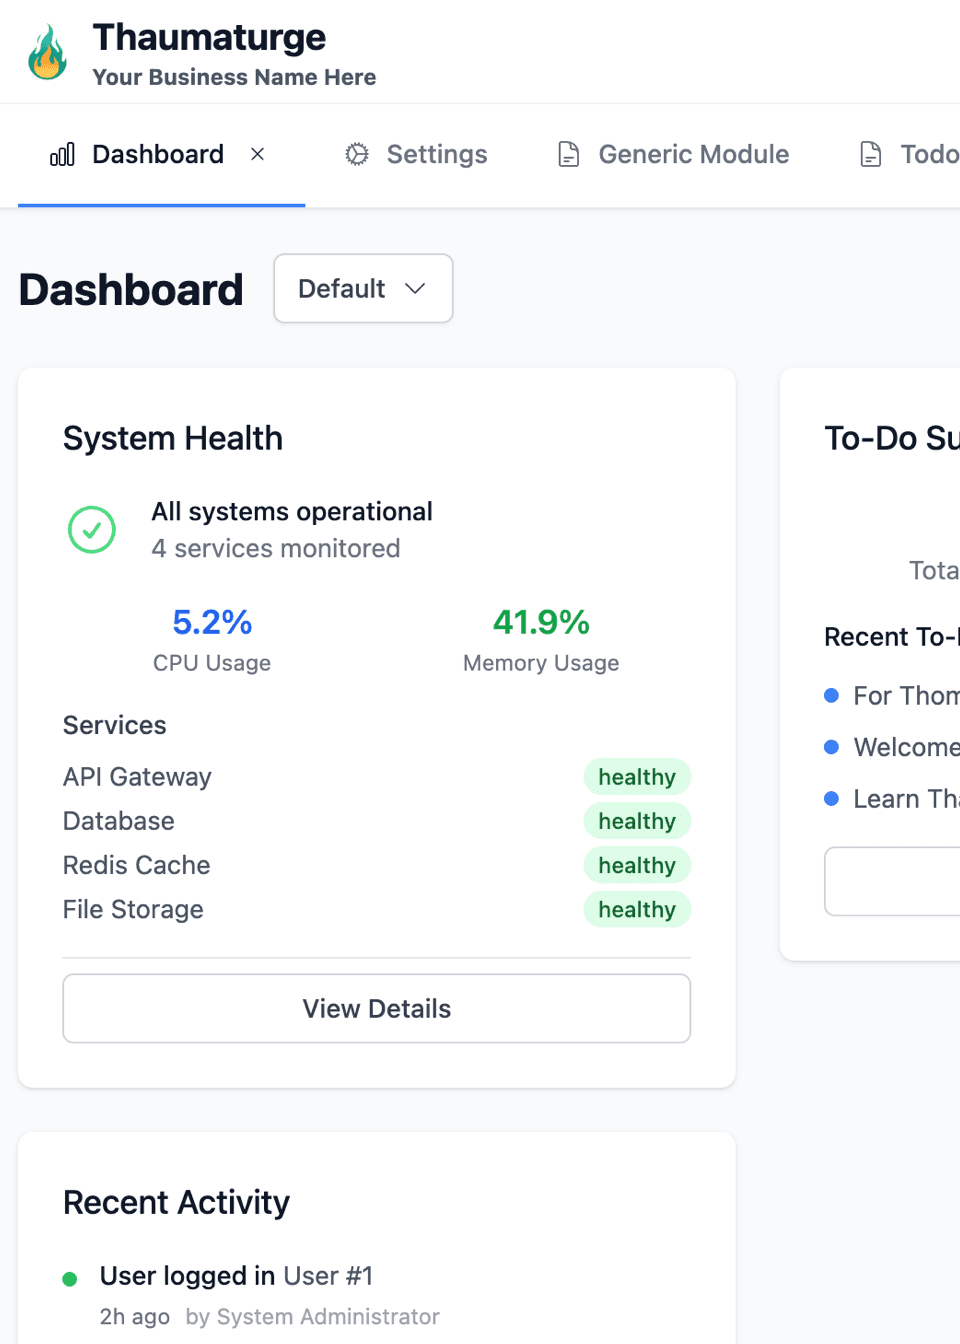Click the green checkmark in System Health

click(x=91, y=529)
